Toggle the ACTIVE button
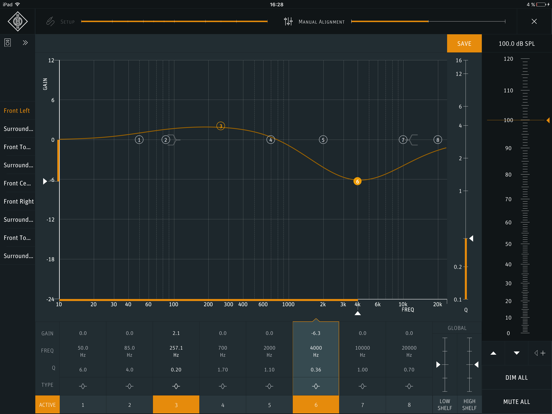 (47, 404)
